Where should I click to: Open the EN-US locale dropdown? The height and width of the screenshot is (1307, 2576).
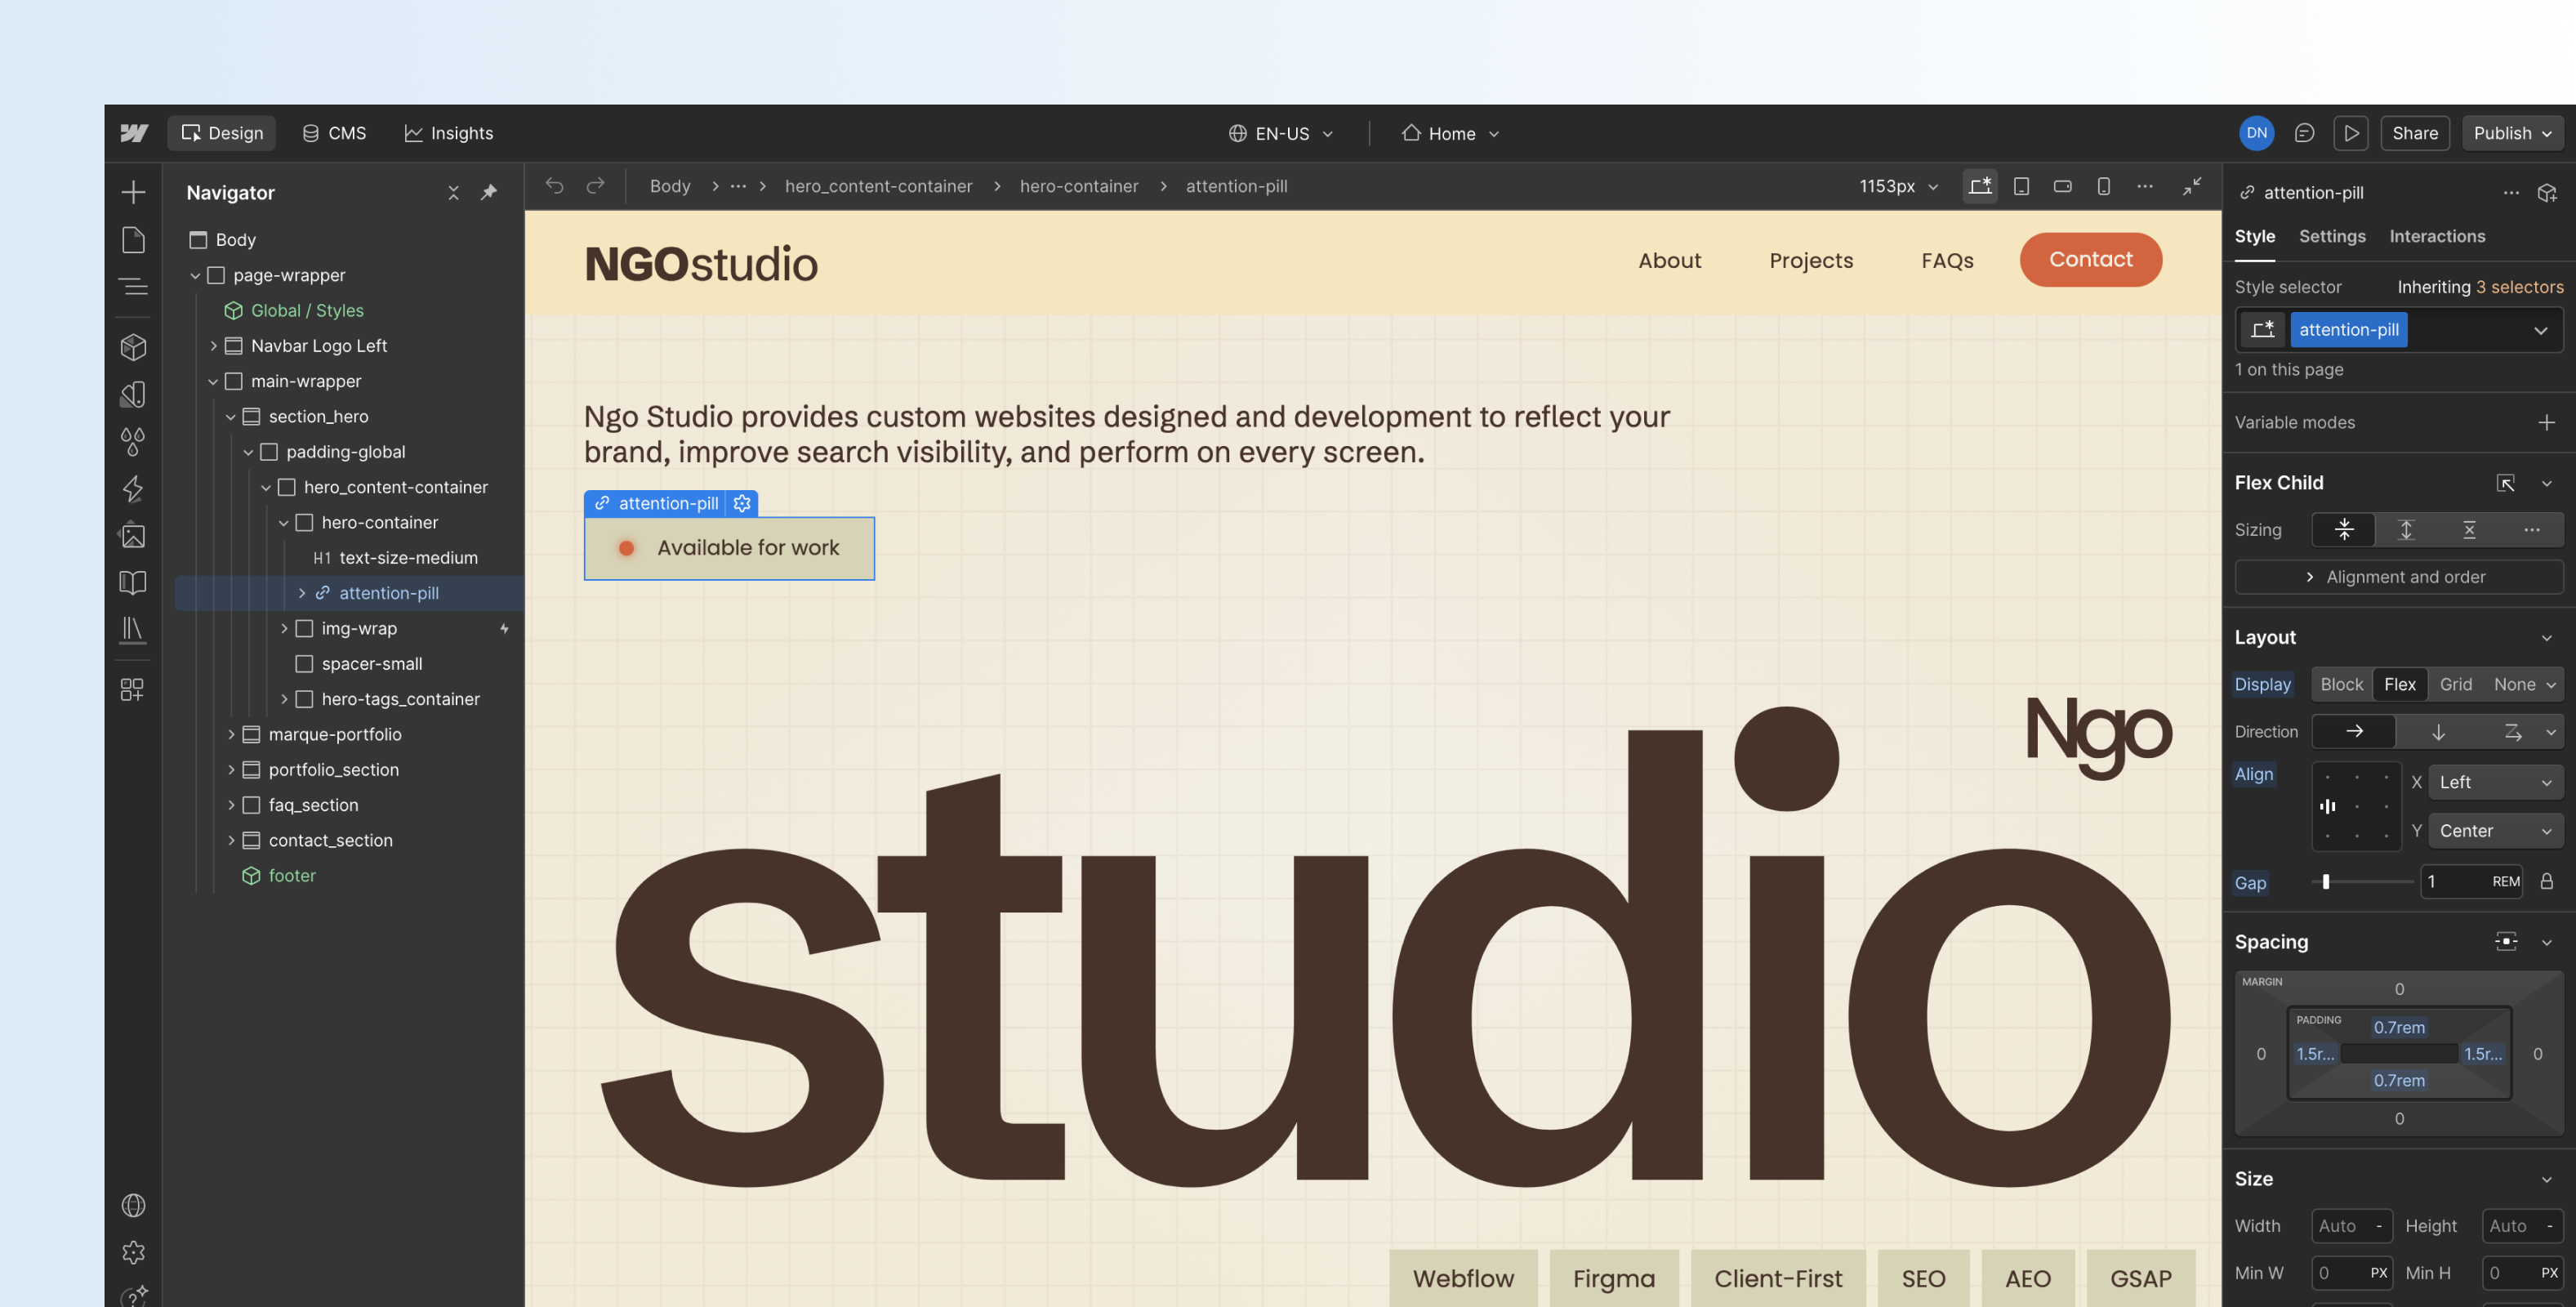pyautogui.click(x=1281, y=133)
